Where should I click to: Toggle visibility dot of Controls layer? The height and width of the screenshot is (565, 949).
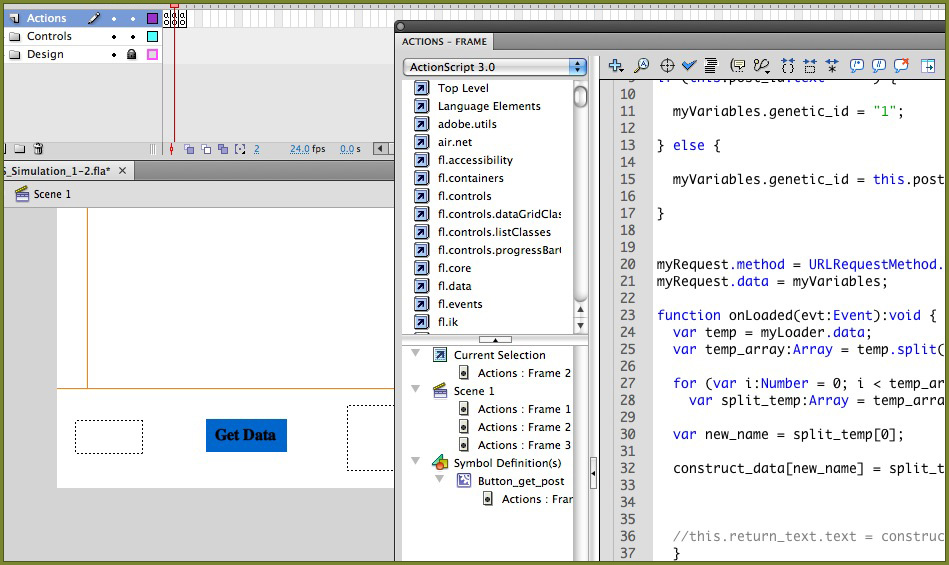point(114,37)
